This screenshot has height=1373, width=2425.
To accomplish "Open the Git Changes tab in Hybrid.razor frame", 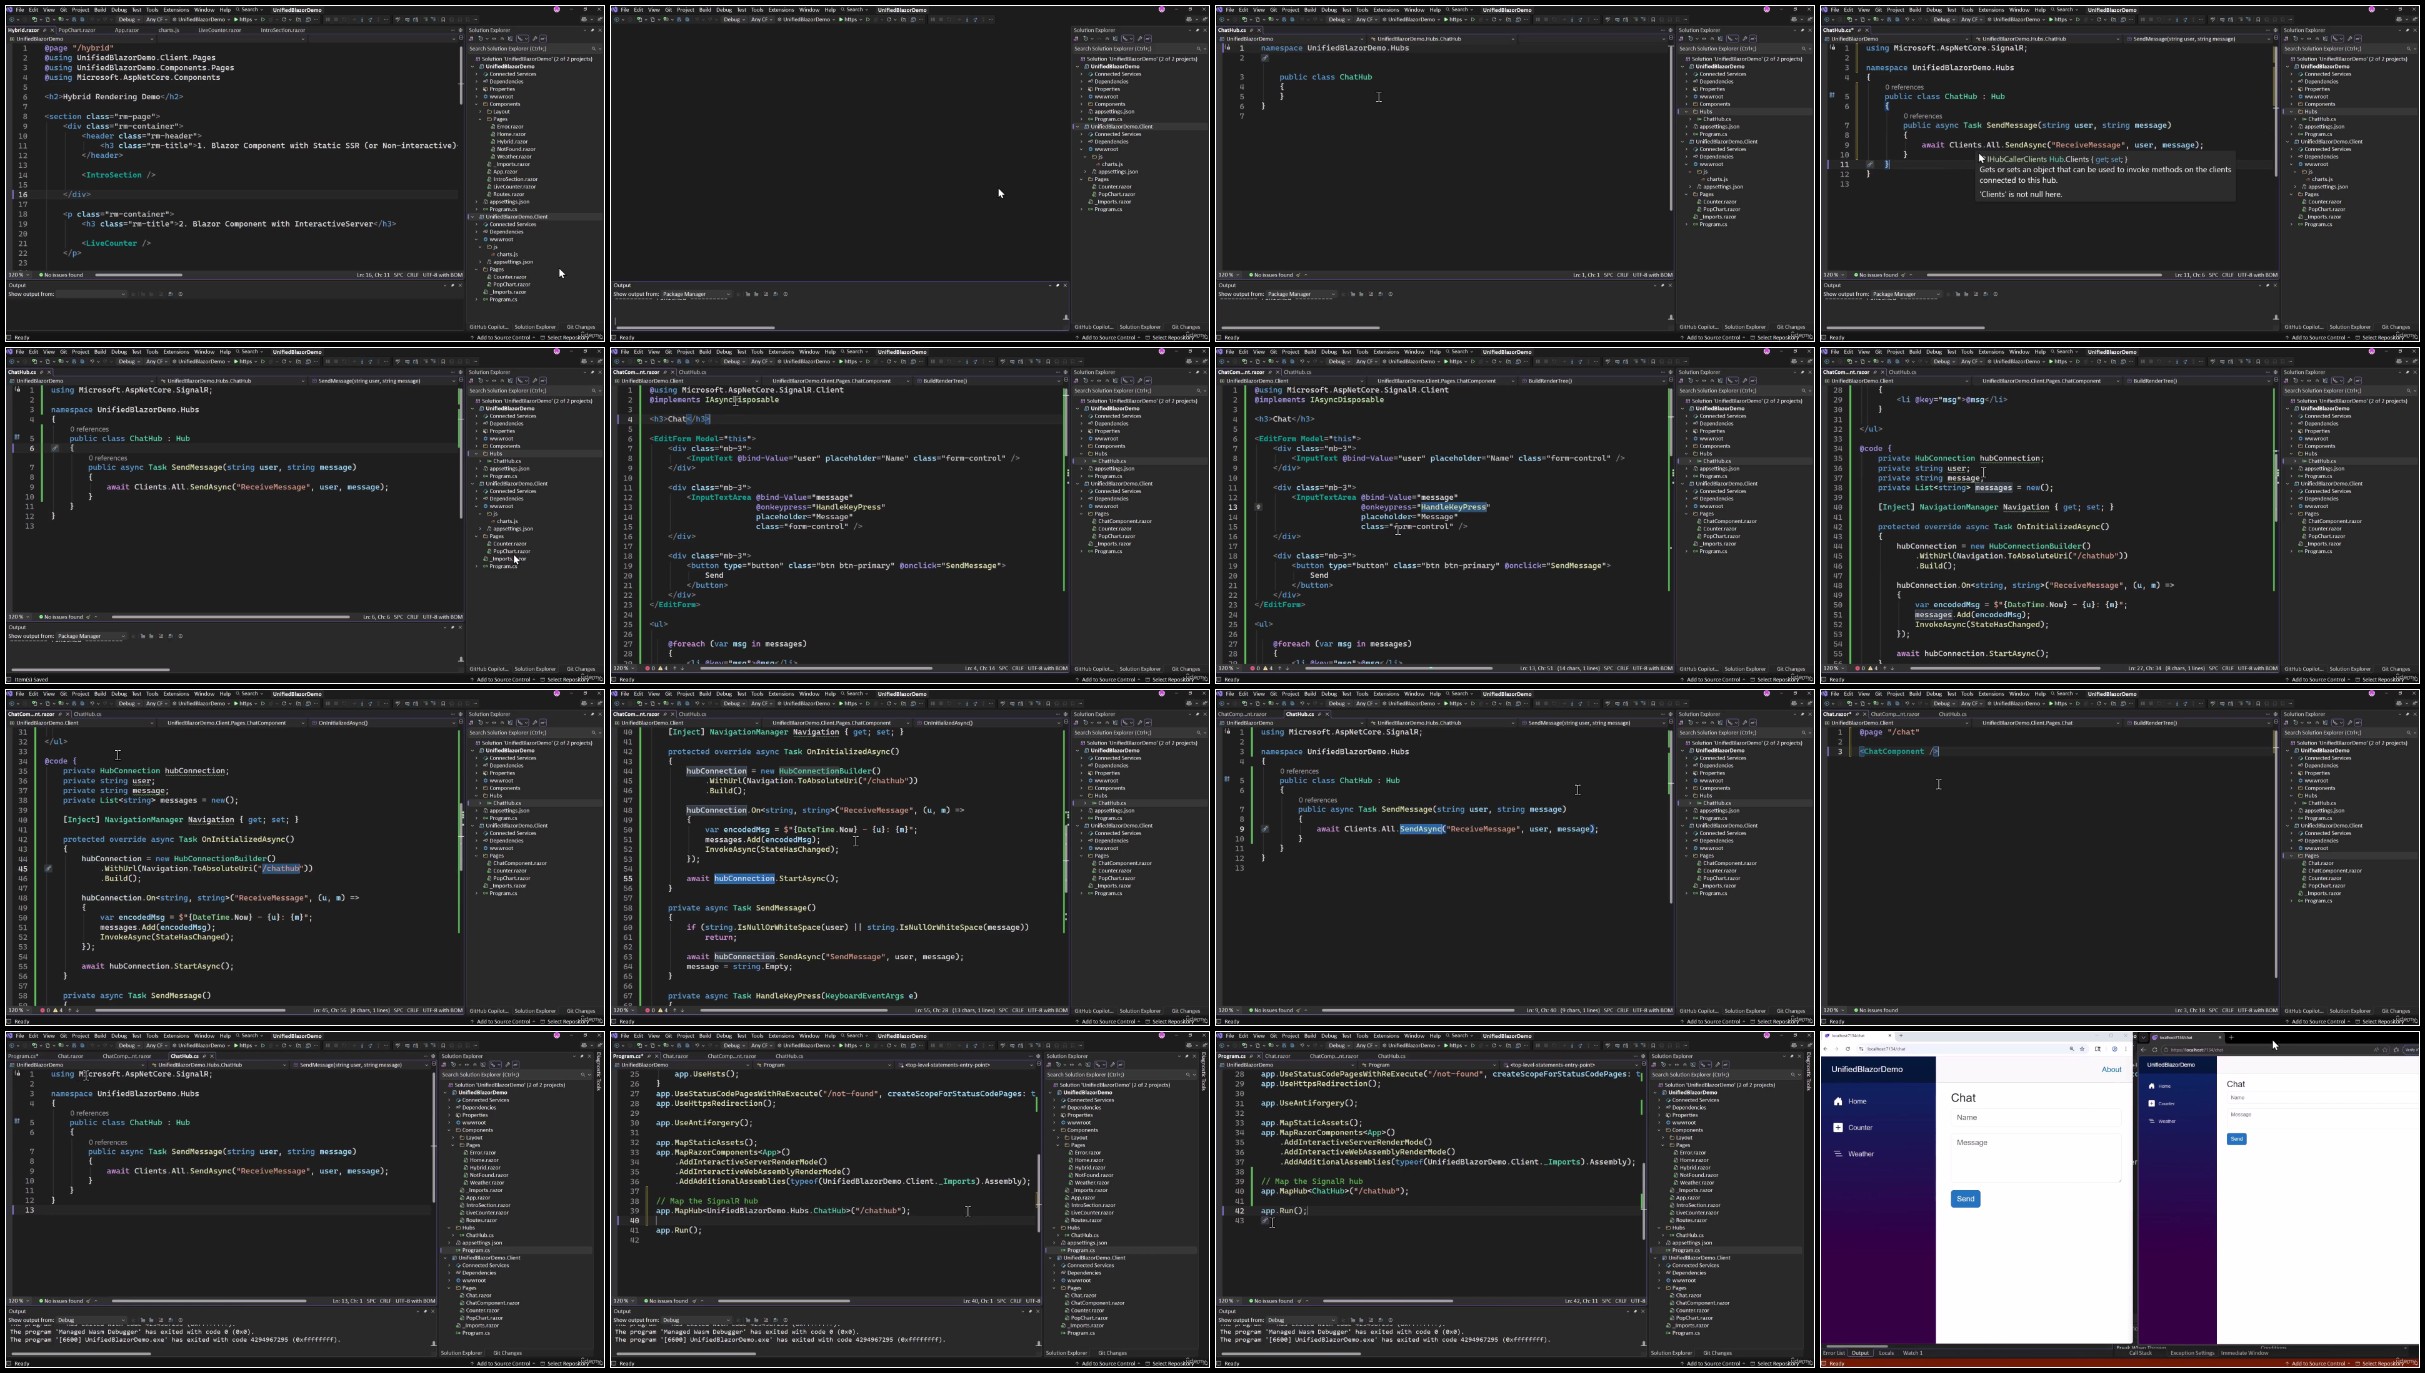I will (581, 327).
